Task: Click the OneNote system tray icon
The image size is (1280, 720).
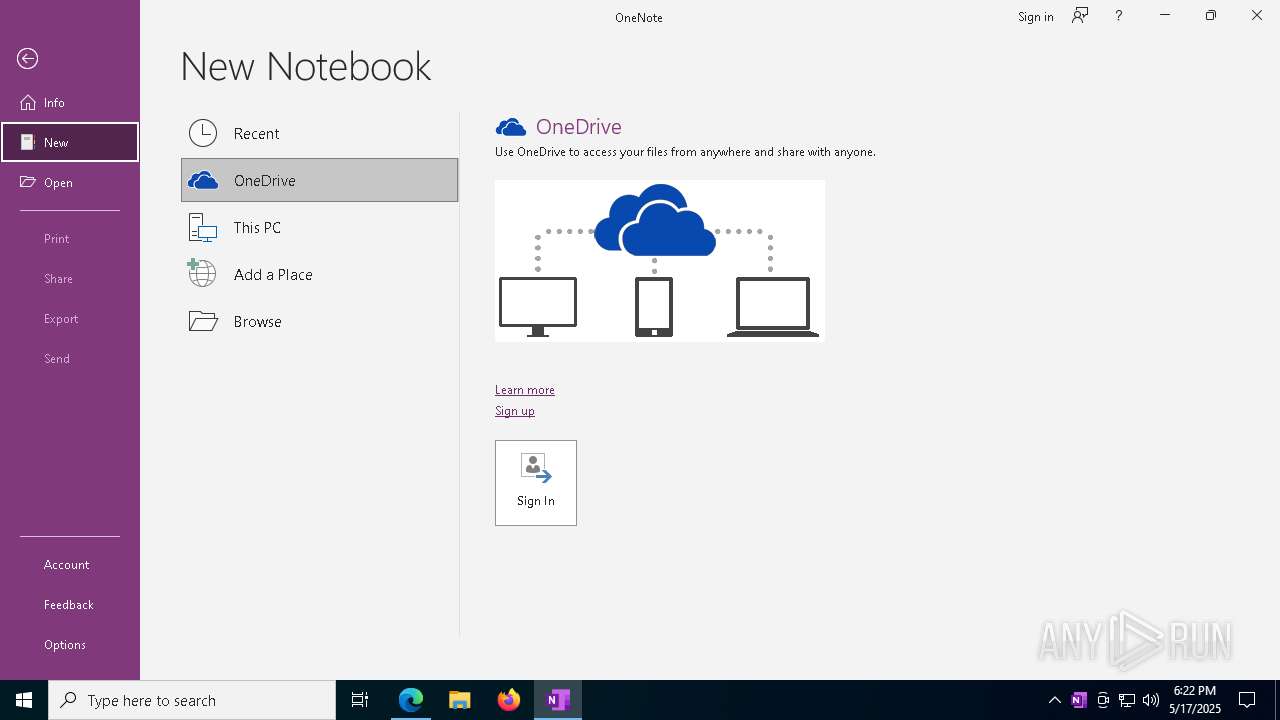Action: click(1079, 700)
